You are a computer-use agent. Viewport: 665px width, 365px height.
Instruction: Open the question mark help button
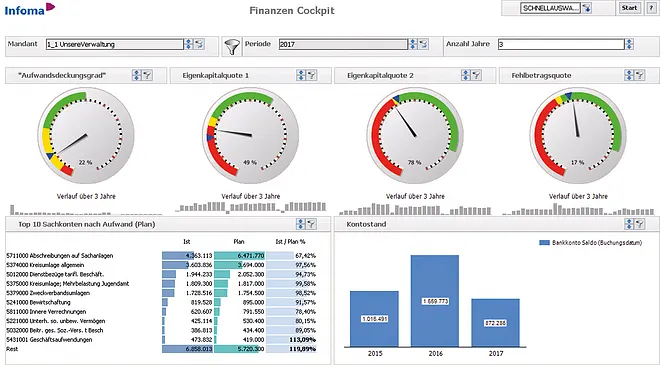coord(651,8)
